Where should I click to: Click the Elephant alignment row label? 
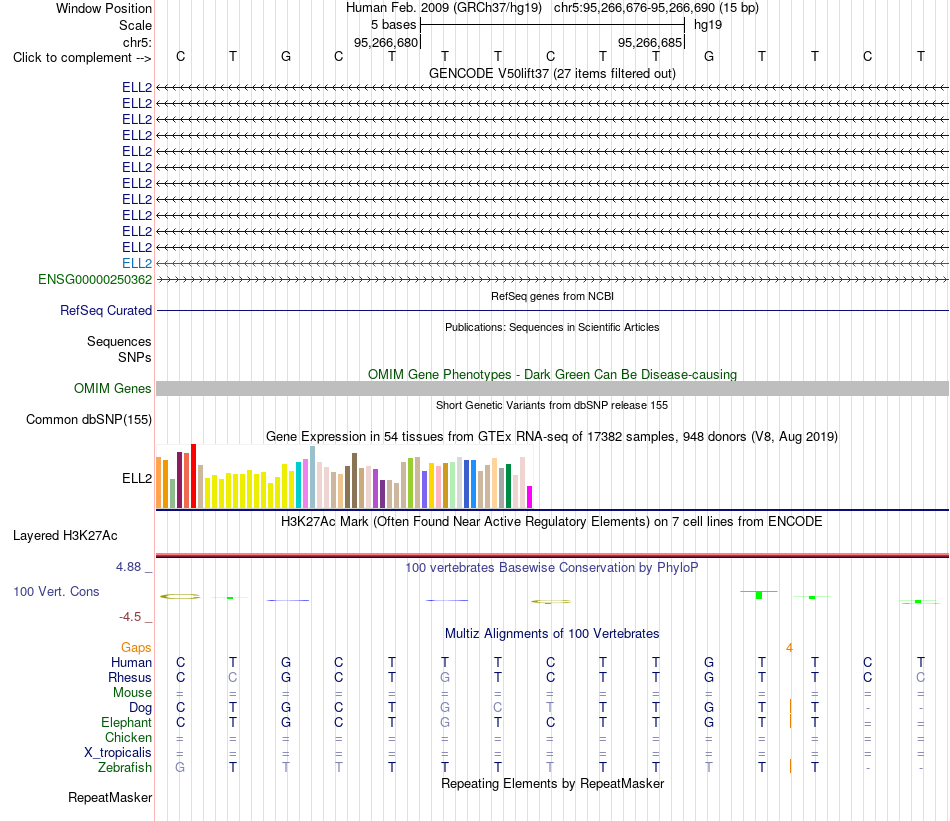point(126,722)
